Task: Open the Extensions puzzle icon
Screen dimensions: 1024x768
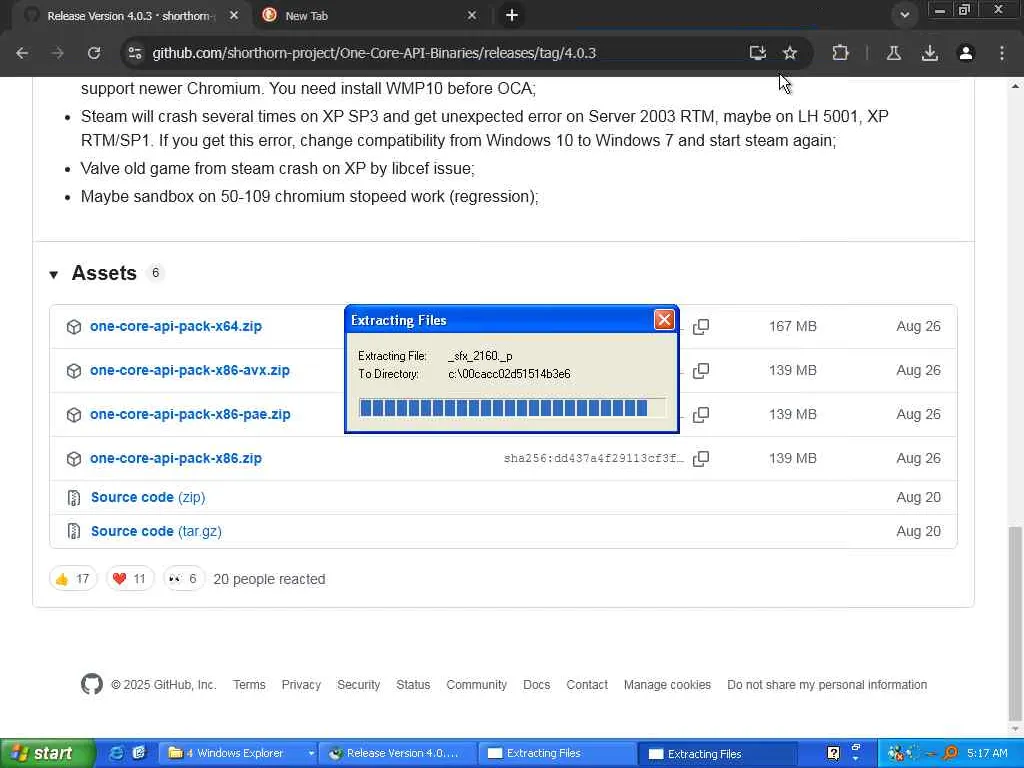Action: 840,53
